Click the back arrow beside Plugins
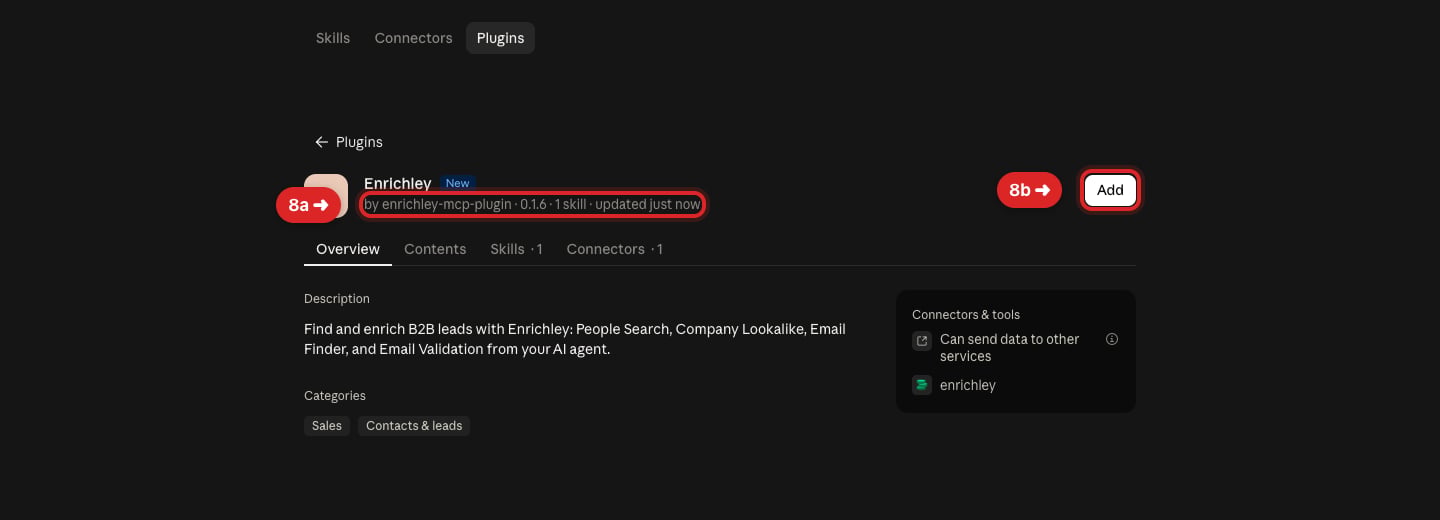The width and height of the screenshot is (1440, 520). tap(321, 142)
